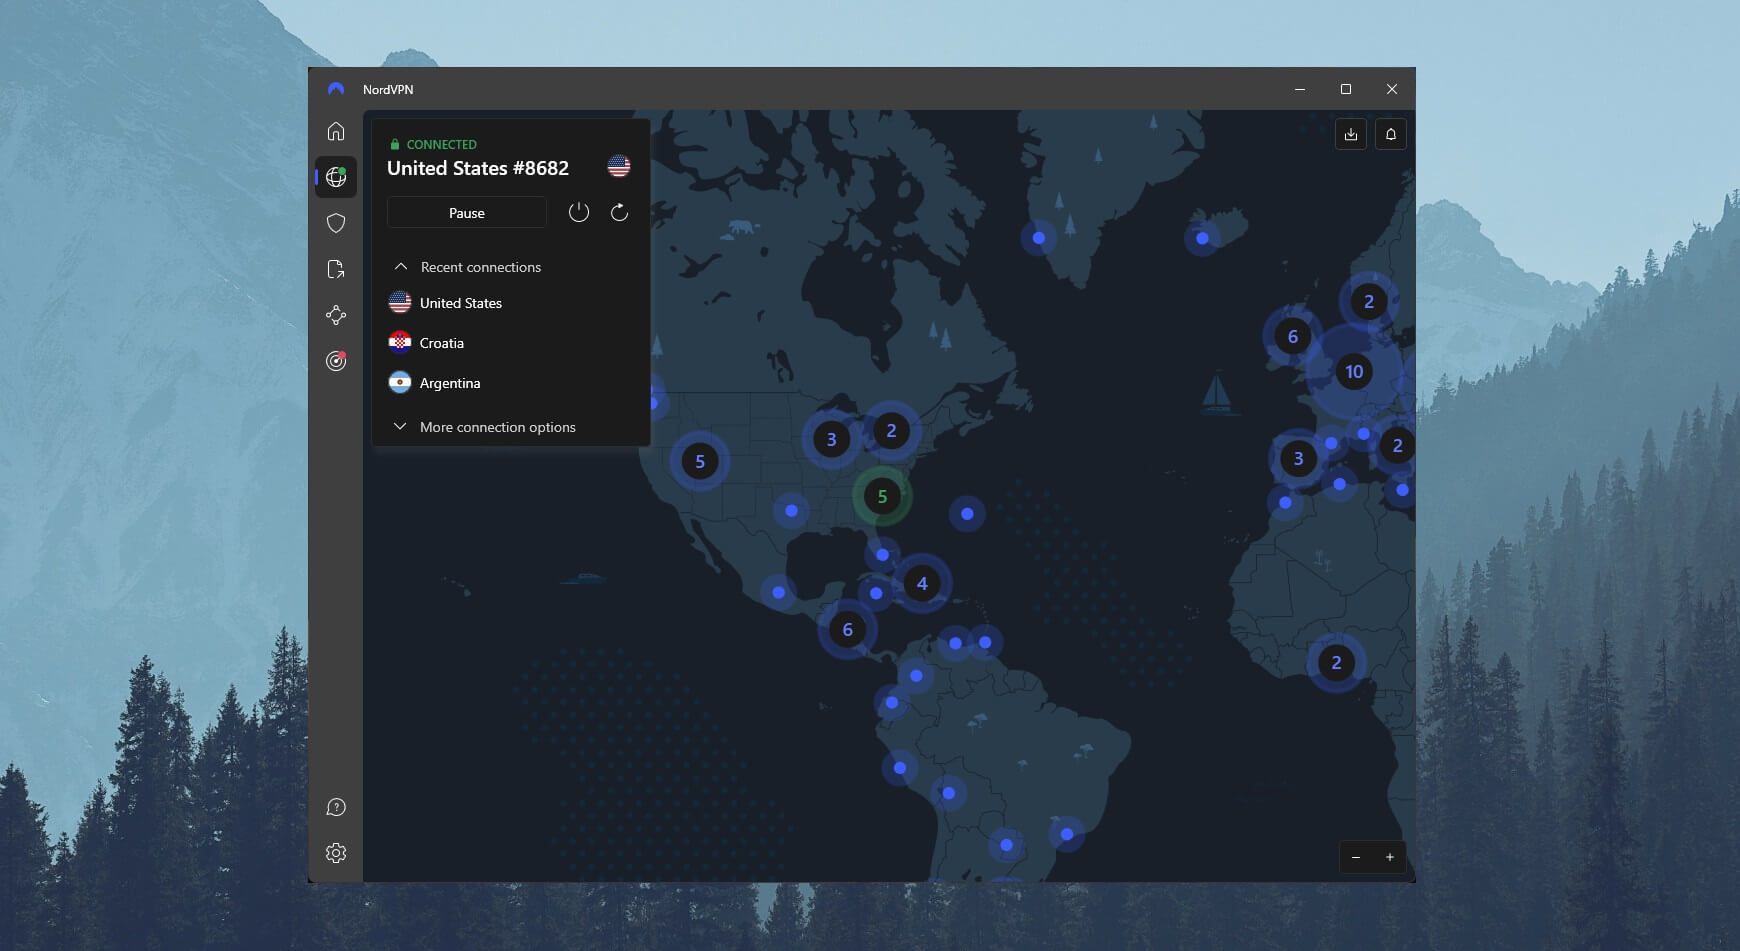Click the power disconnect icon
This screenshot has width=1740, height=951.
tap(579, 212)
